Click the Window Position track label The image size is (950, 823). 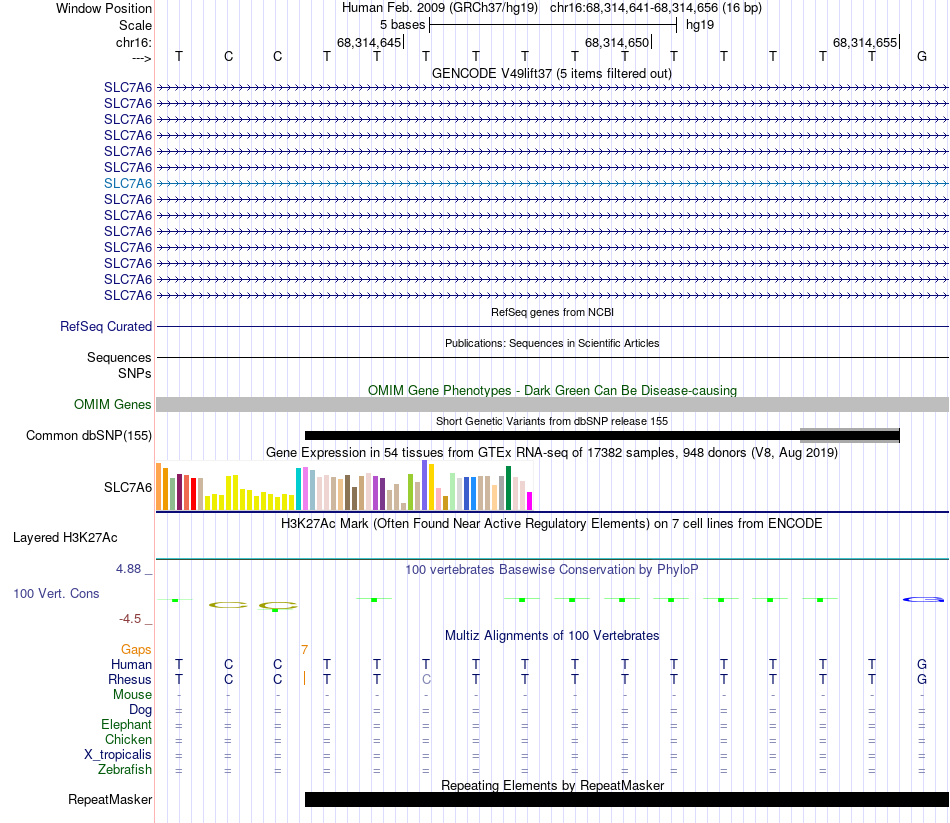[104, 8]
